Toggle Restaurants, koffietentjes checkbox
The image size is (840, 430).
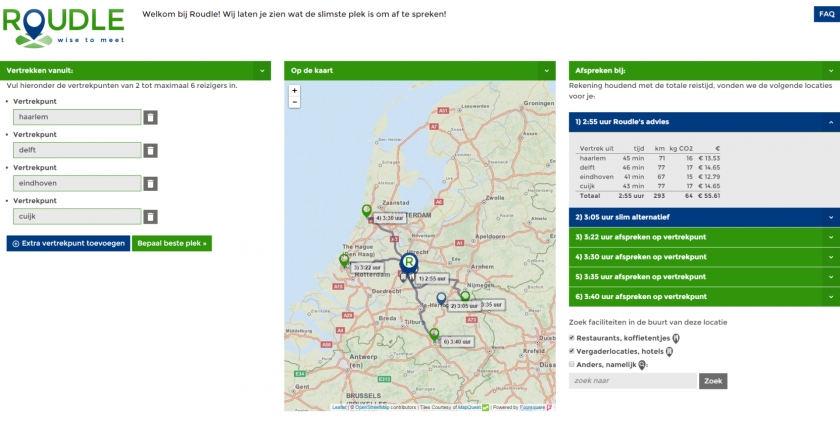click(x=572, y=338)
